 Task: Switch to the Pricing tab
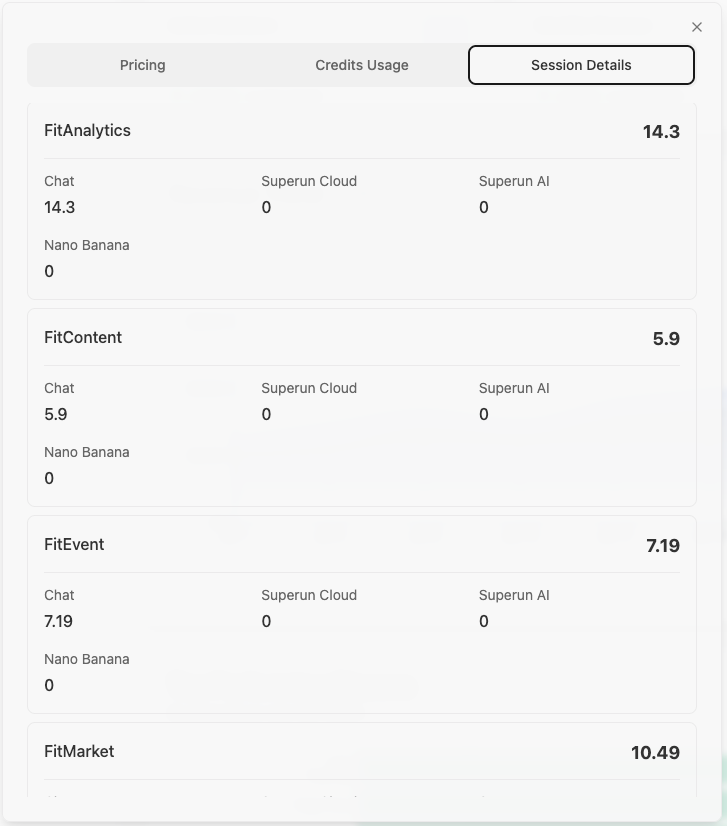(x=143, y=65)
